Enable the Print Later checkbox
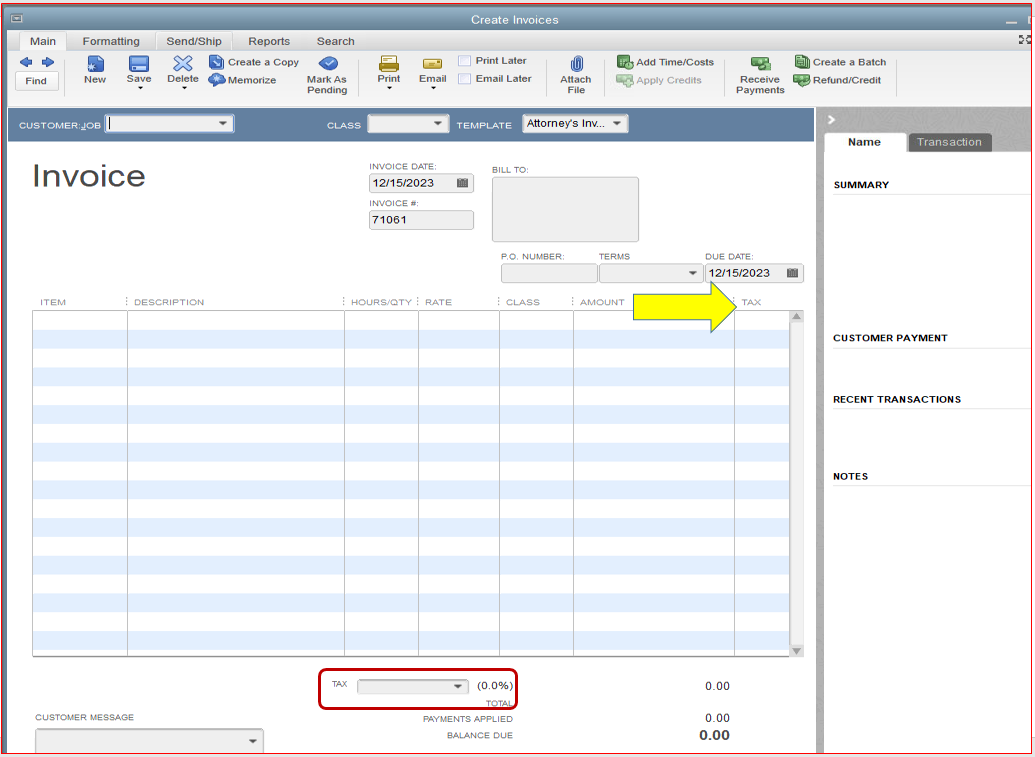This screenshot has height=757, width=1035. coord(464,60)
